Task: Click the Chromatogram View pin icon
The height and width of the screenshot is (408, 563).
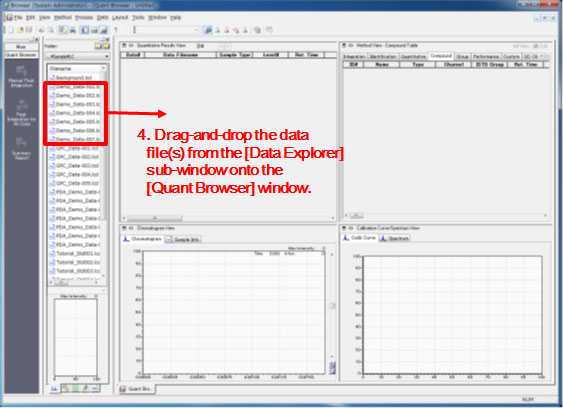Action: [x=124, y=228]
